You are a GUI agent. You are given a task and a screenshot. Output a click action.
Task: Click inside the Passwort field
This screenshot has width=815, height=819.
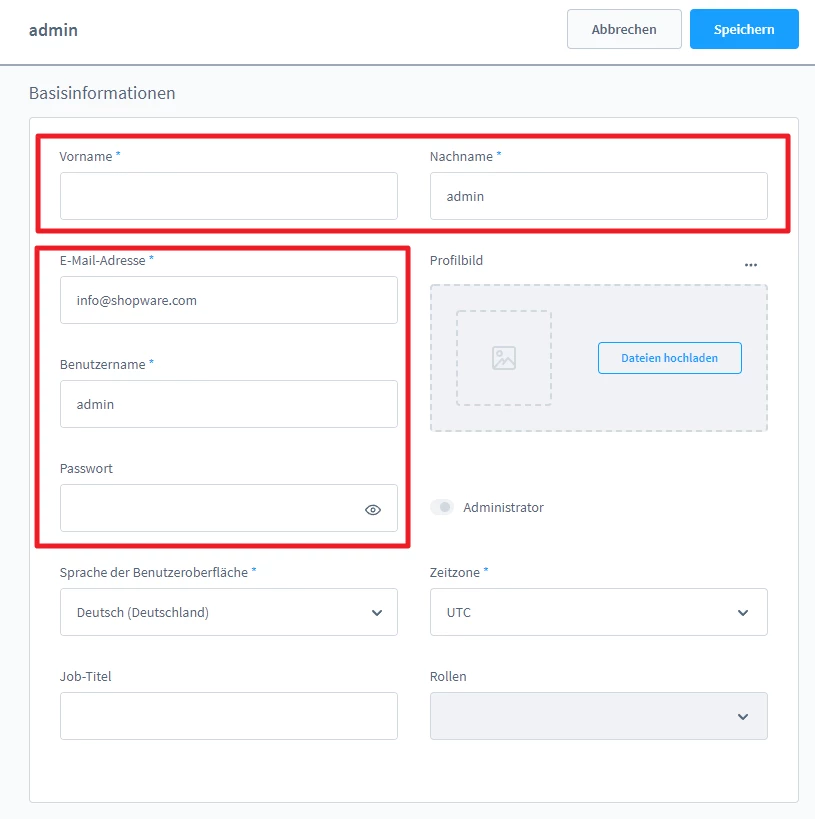click(210, 508)
